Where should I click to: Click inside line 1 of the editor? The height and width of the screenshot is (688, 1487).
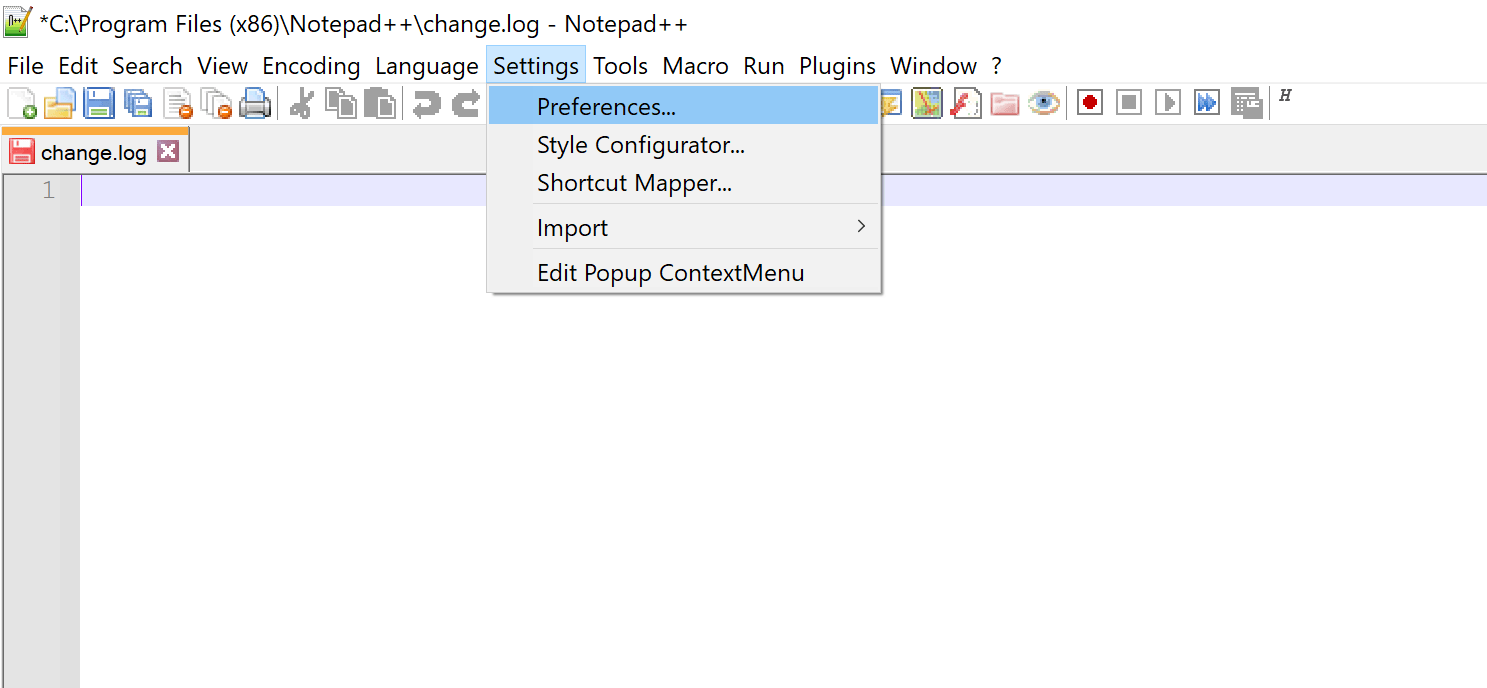point(300,190)
